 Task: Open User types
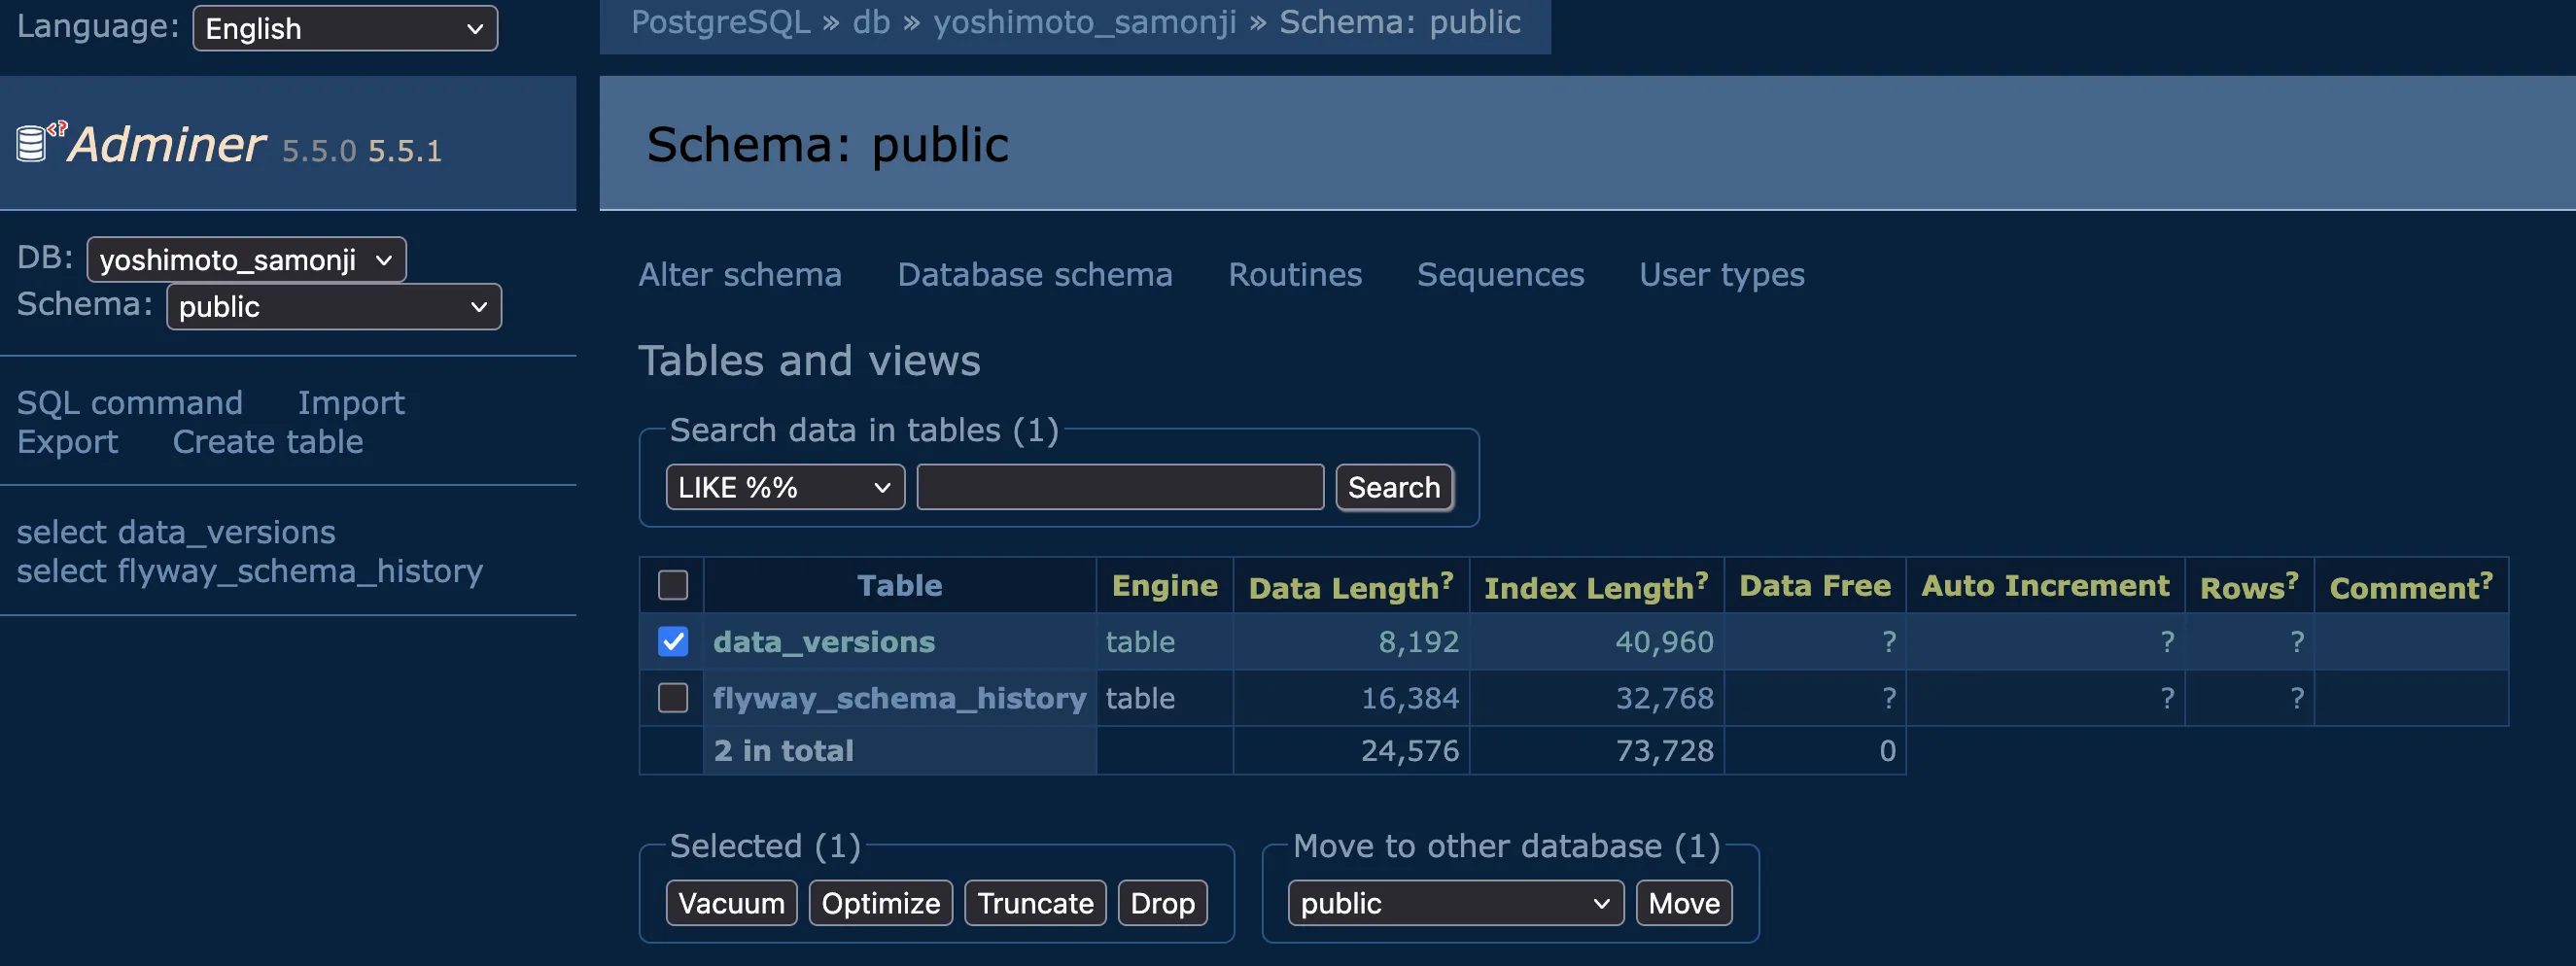1722,274
